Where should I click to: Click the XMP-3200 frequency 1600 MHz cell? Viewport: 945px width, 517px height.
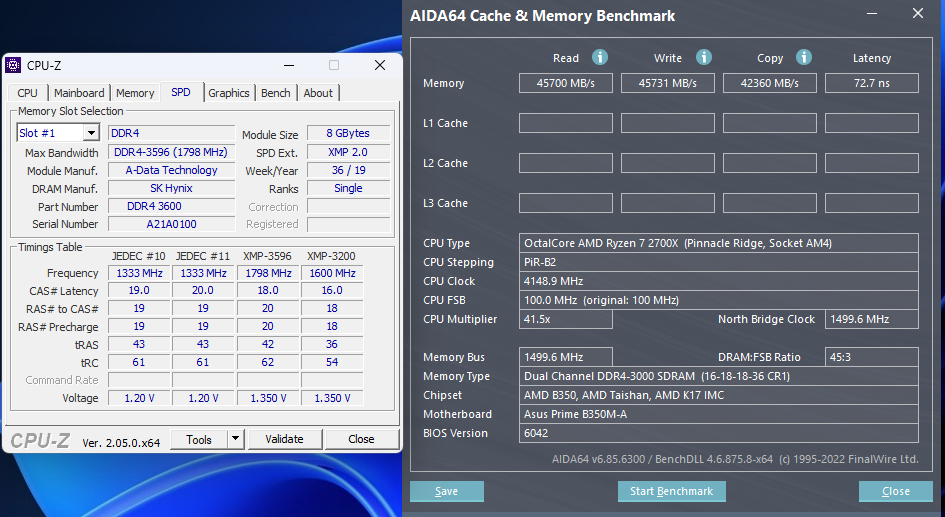332,273
